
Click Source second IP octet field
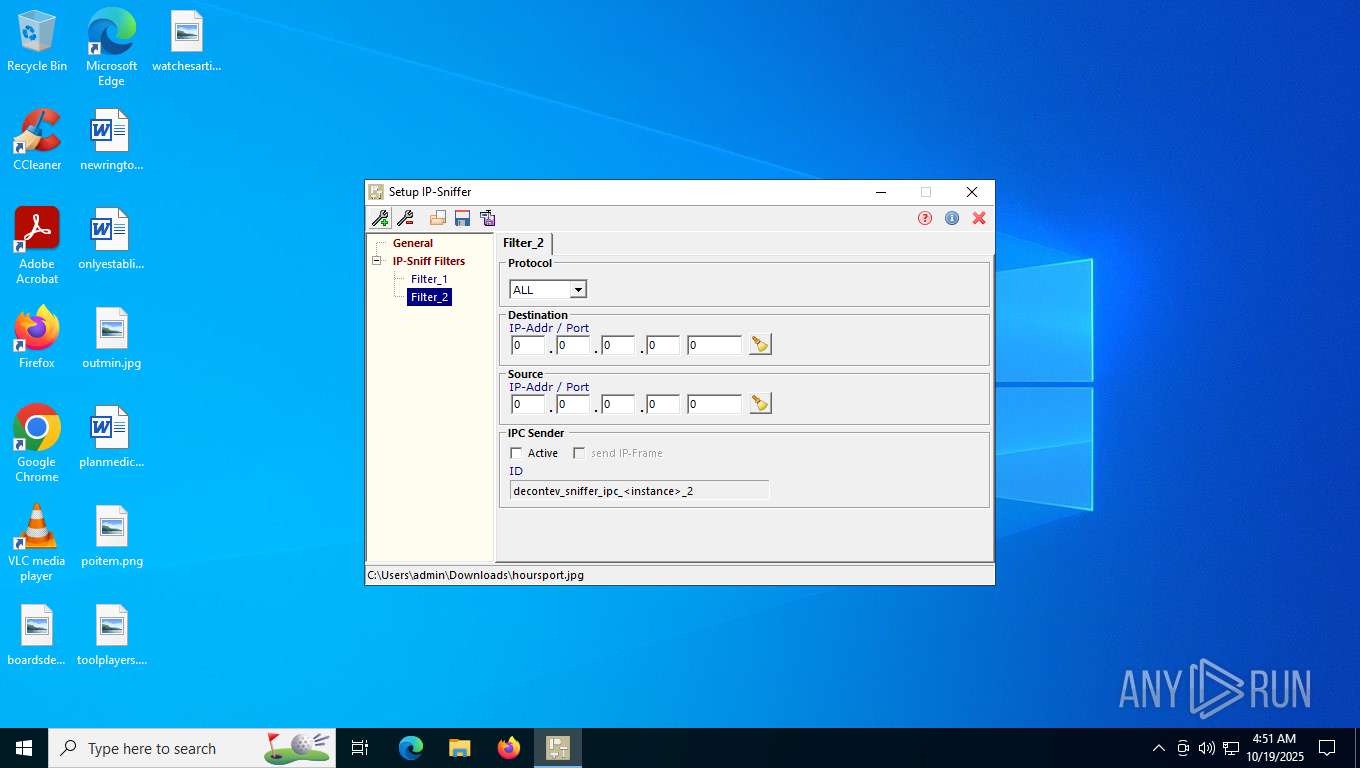(573, 404)
